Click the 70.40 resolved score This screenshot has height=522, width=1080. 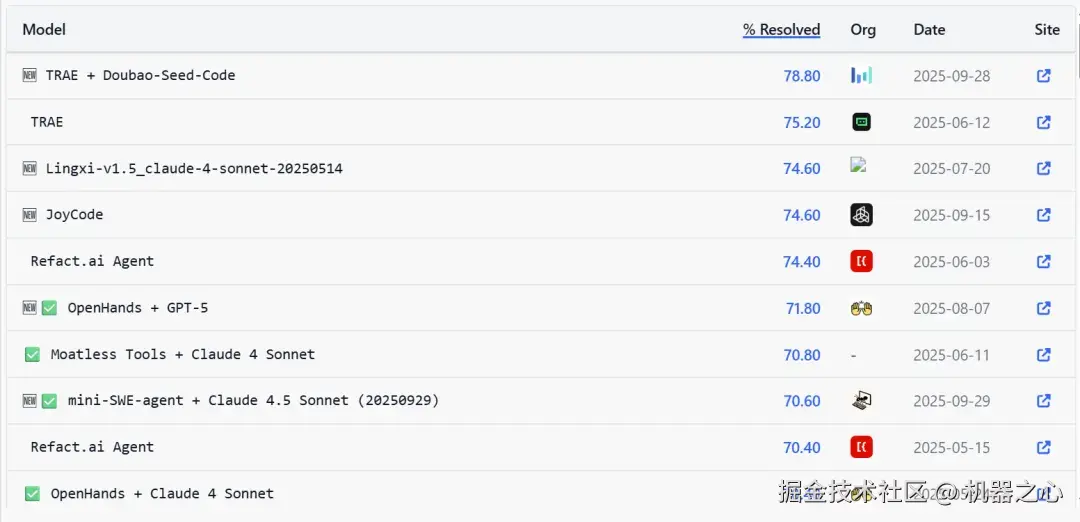(802, 448)
